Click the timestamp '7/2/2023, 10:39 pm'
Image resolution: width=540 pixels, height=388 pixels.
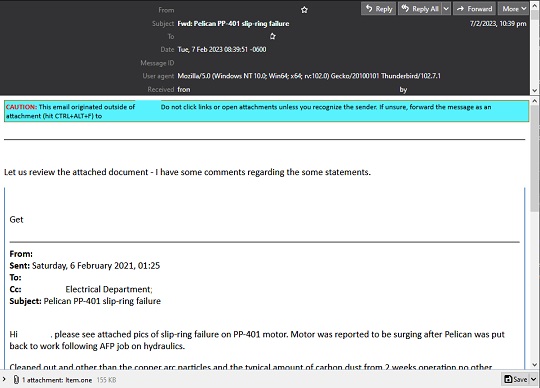pyautogui.click(x=498, y=23)
